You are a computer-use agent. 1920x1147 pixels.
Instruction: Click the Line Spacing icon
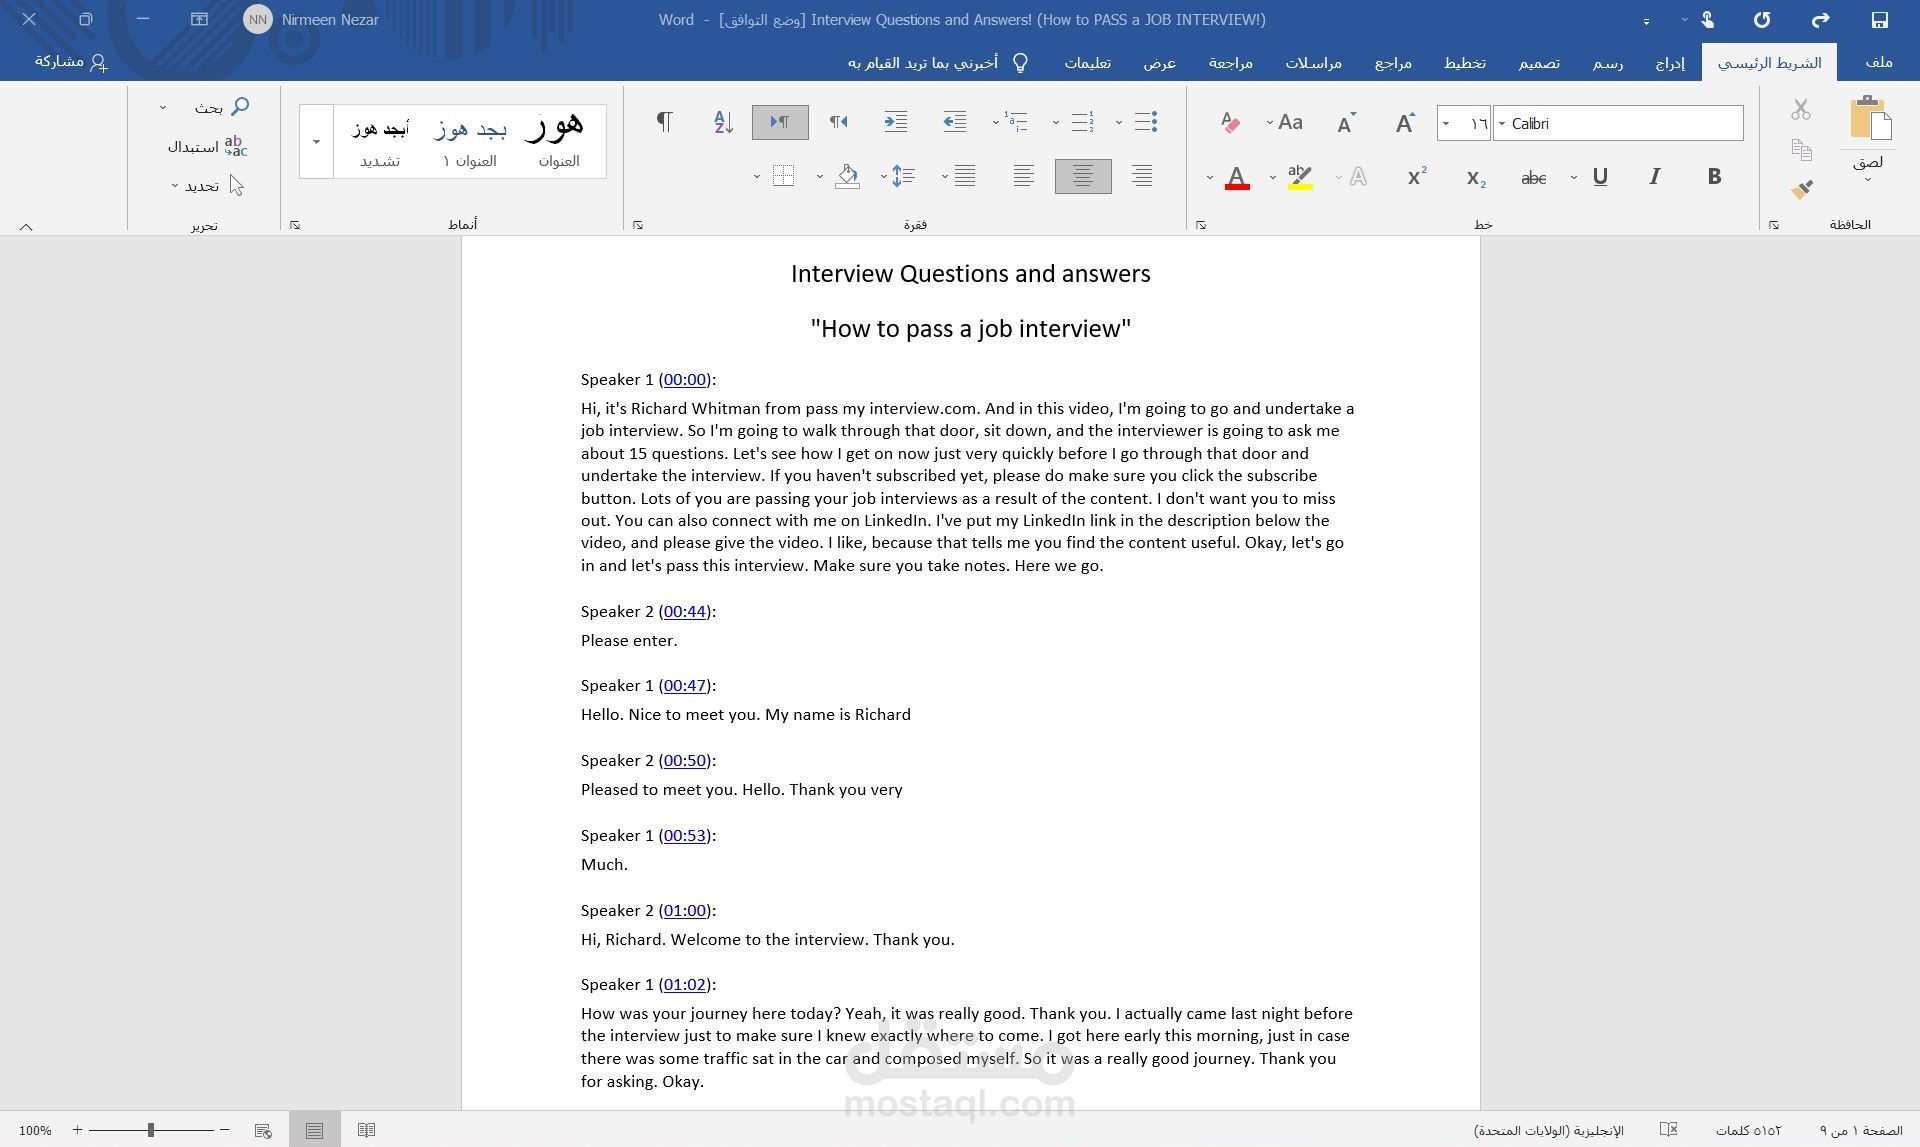pos(903,177)
